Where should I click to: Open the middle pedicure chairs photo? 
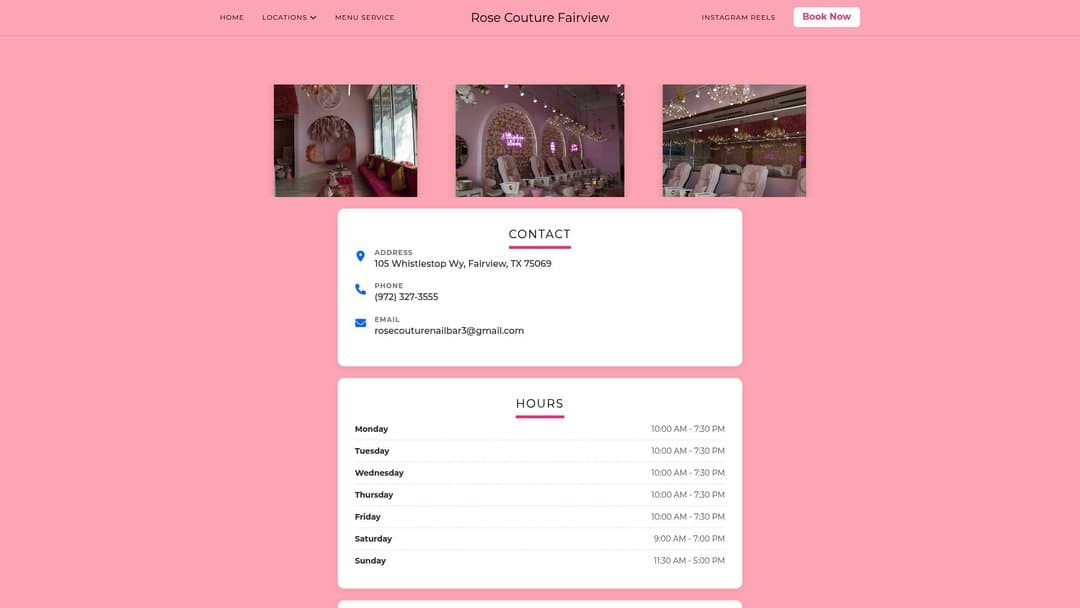pos(540,140)
